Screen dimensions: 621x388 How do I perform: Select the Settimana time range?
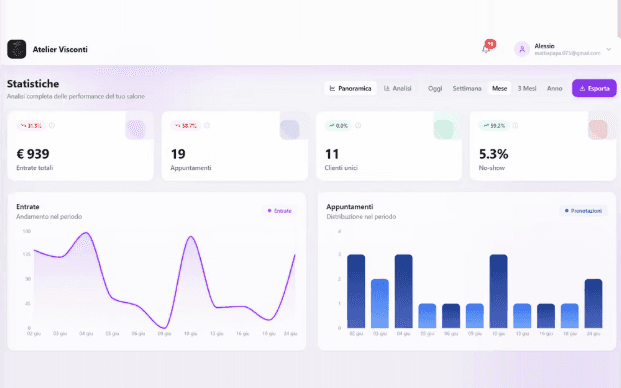pyautogui.click(x=467, y=88)
